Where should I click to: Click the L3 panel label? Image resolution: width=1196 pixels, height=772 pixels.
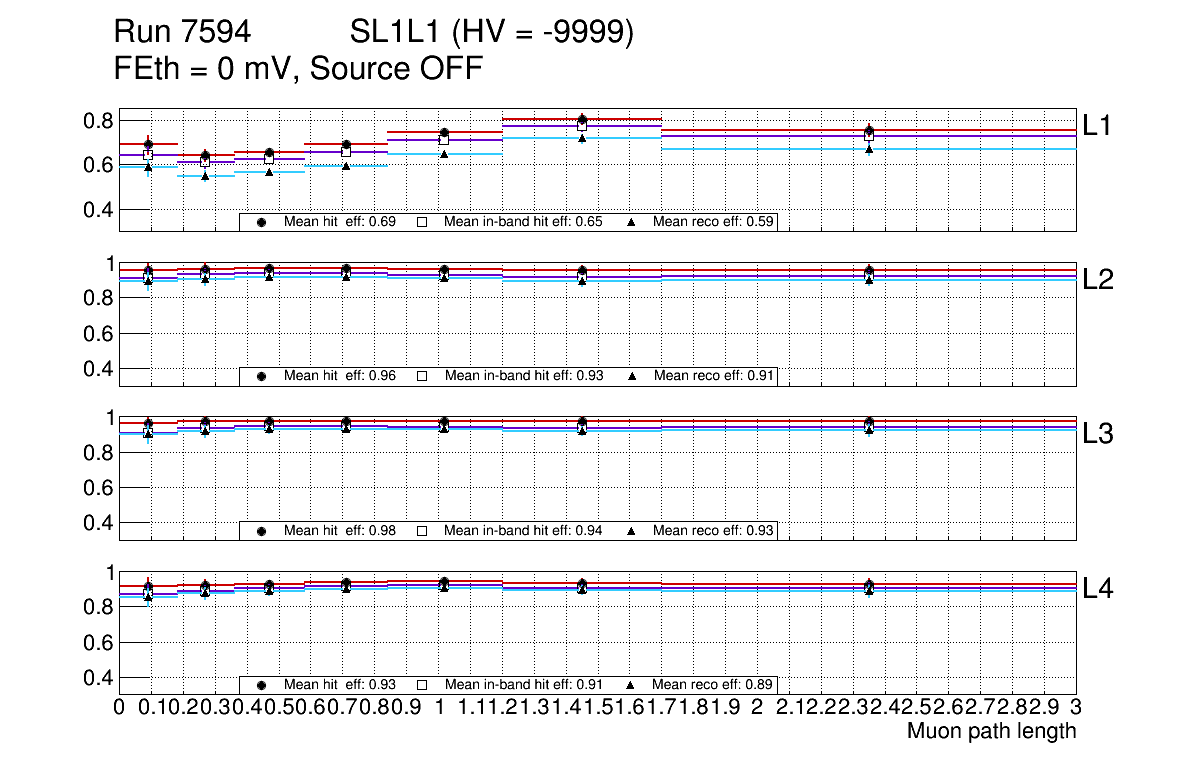point(1098,434)
